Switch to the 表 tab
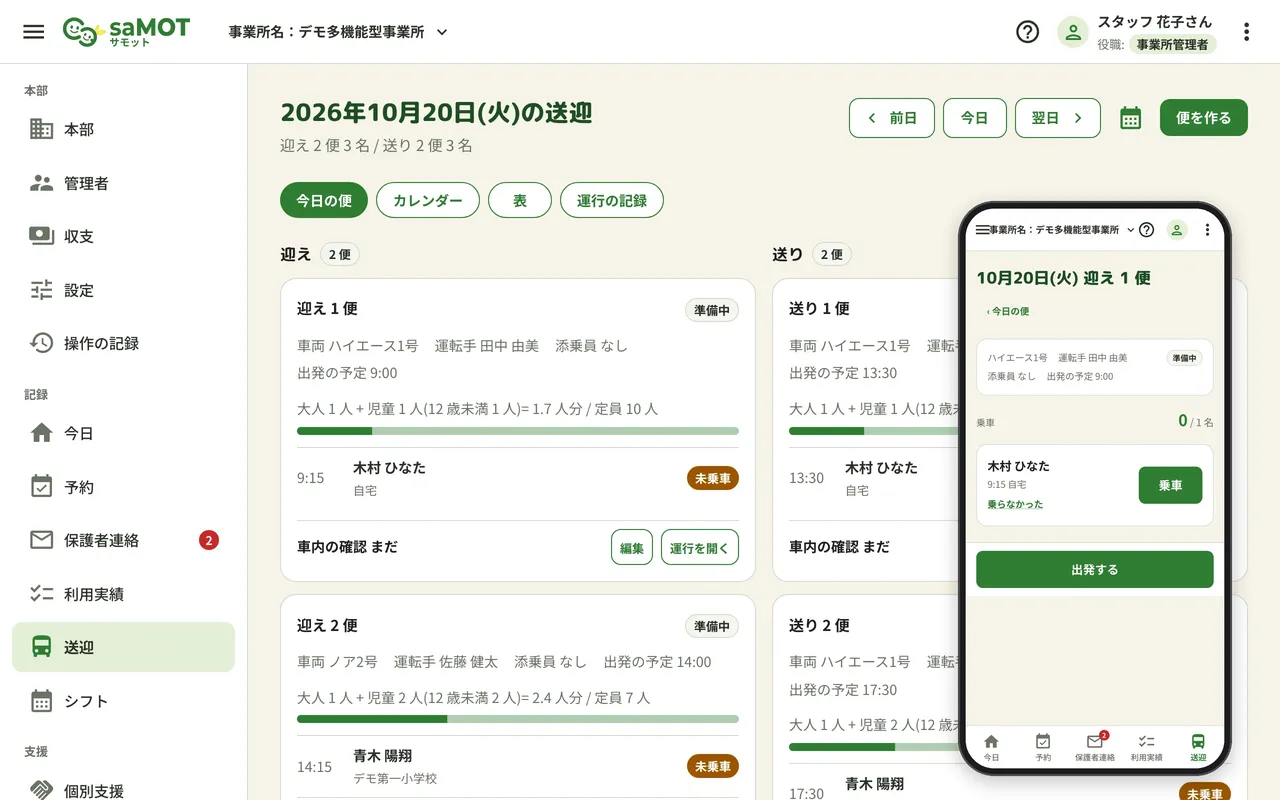The image size is (1280, 800). tap(520, 200)
